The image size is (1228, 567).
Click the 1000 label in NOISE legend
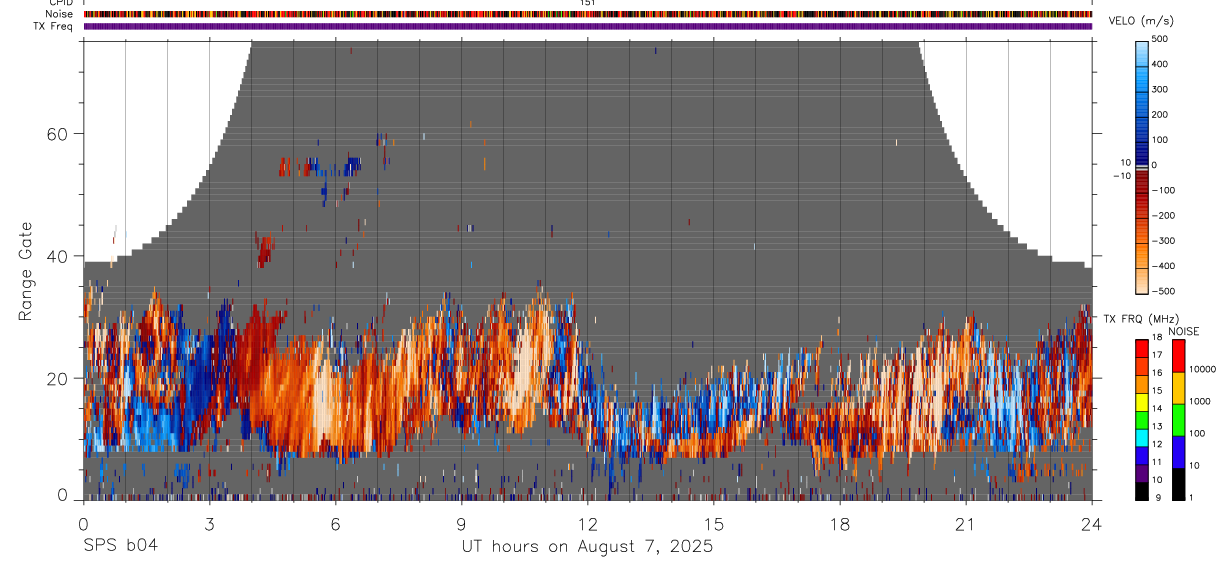pyautogui.click(x=1201, y=401)
